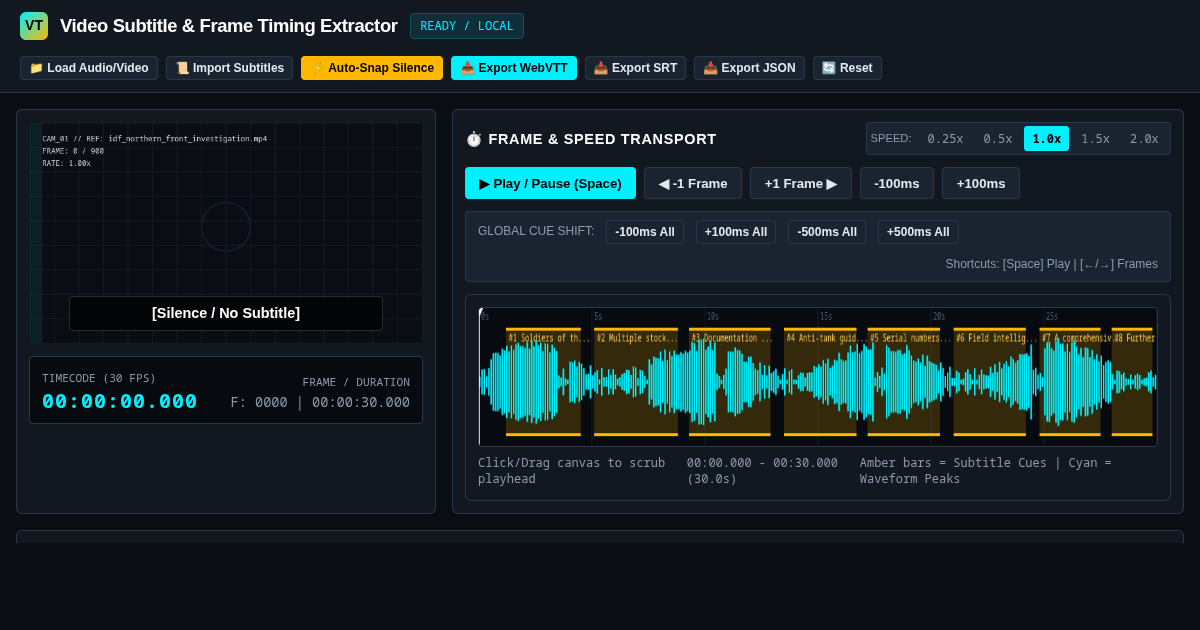Shift all cues by +100ms
The width and height of the screenshot is (1200, 630).
(x=736, y=232)
